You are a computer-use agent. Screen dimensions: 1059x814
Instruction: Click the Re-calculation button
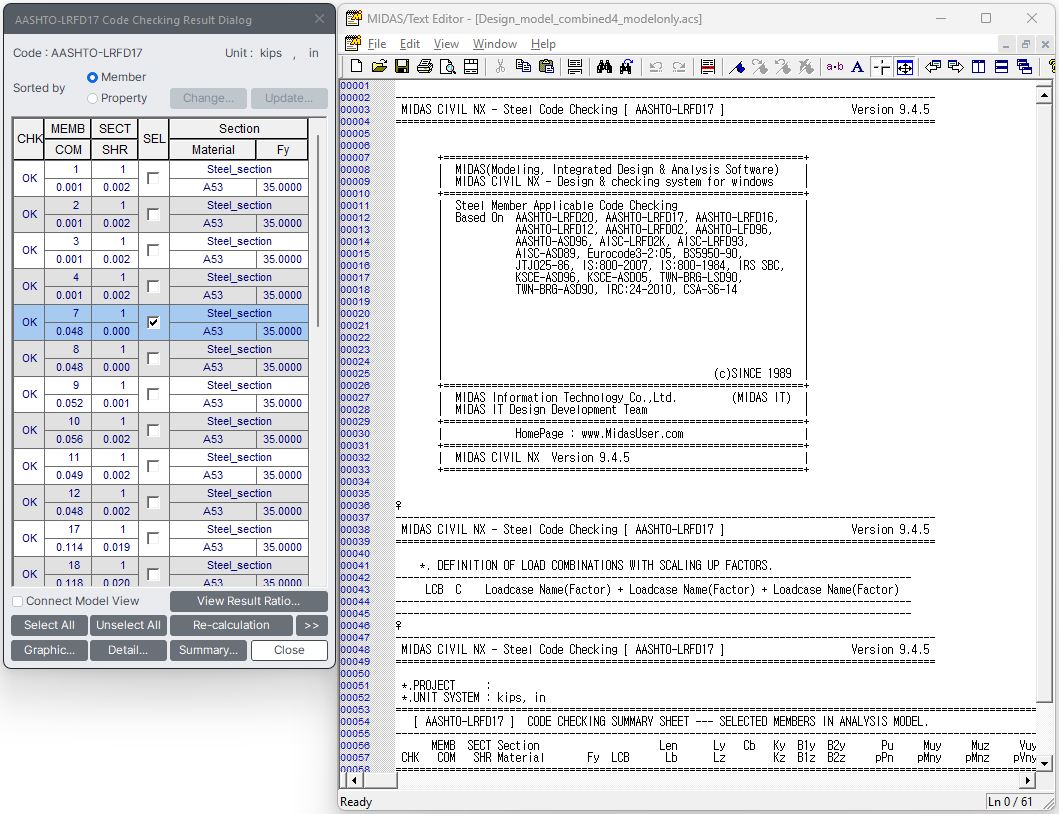pos(231,626)
